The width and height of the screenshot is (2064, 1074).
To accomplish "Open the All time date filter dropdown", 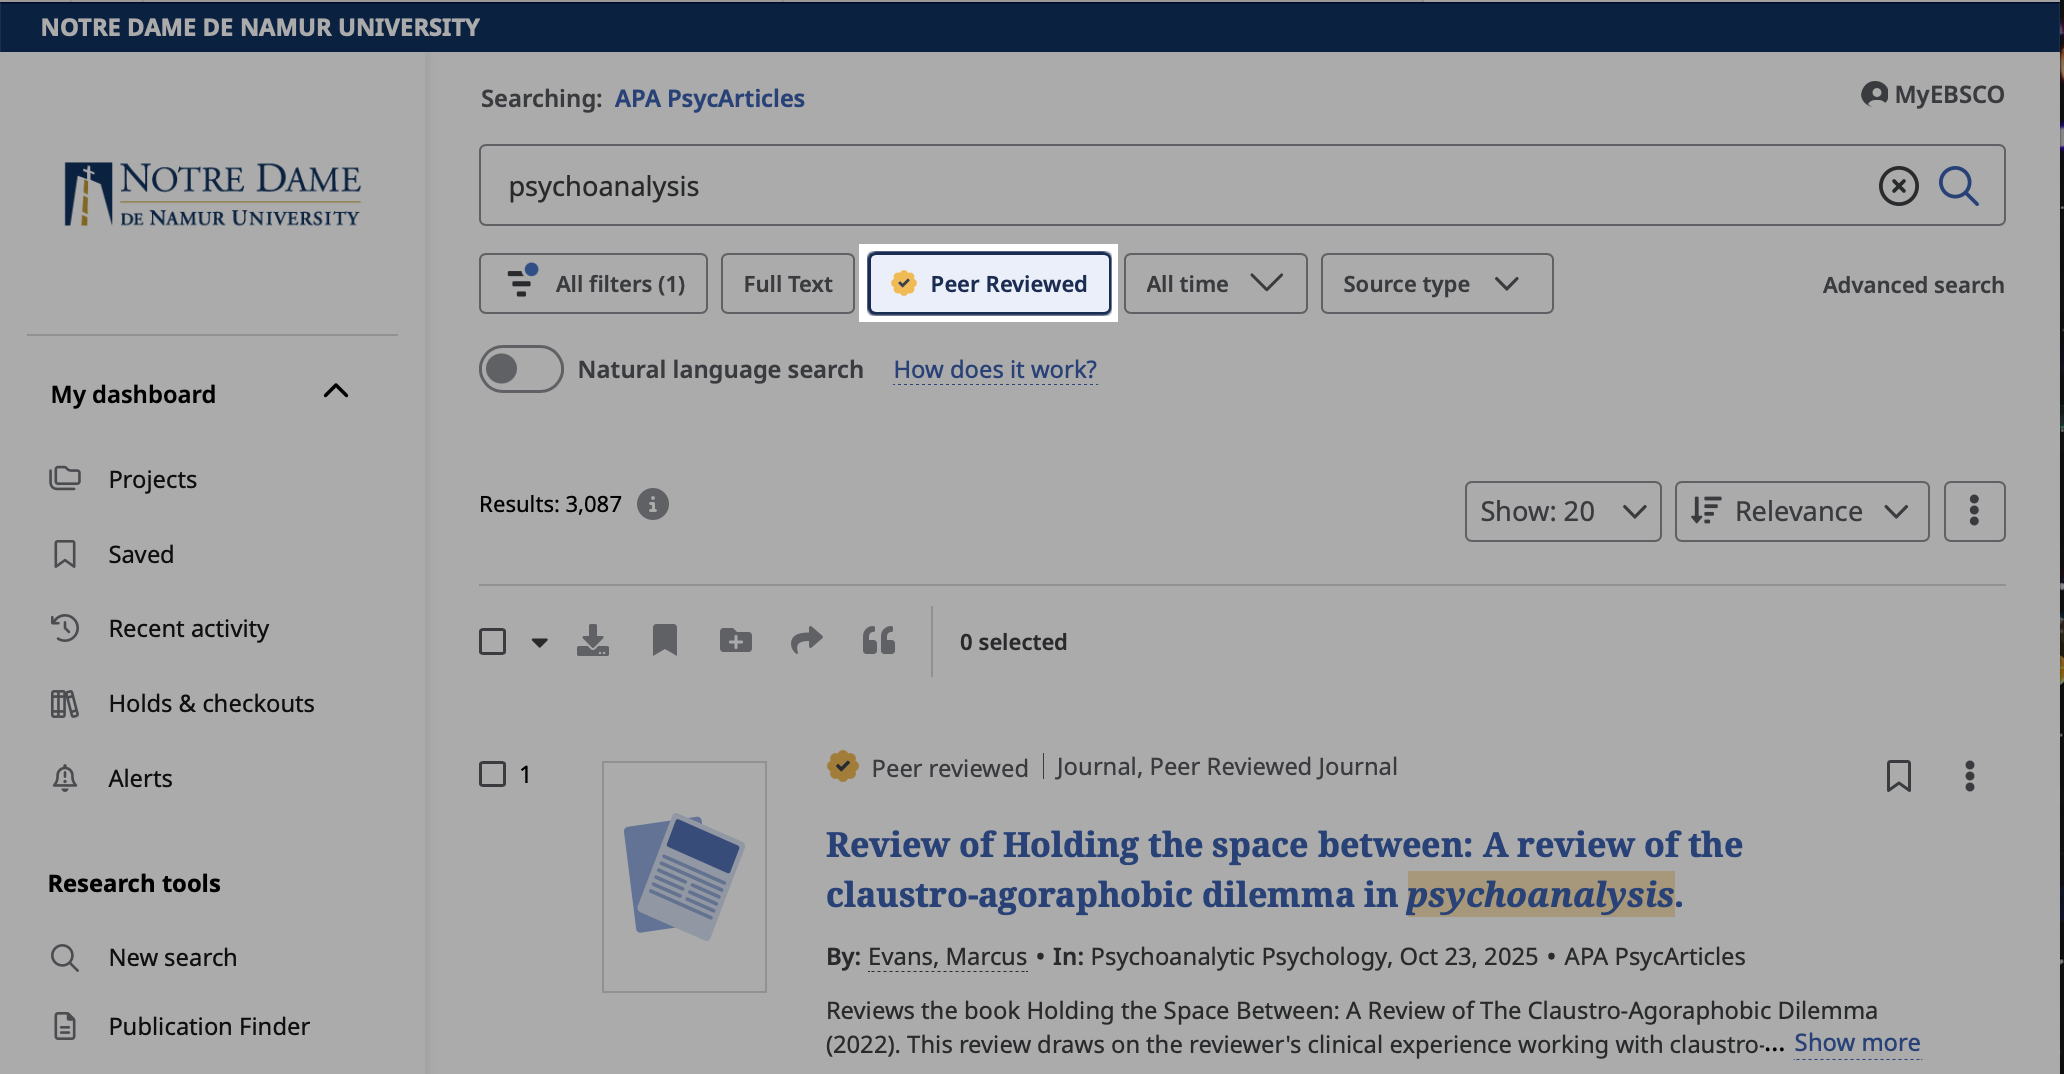I will point(1214,283).
